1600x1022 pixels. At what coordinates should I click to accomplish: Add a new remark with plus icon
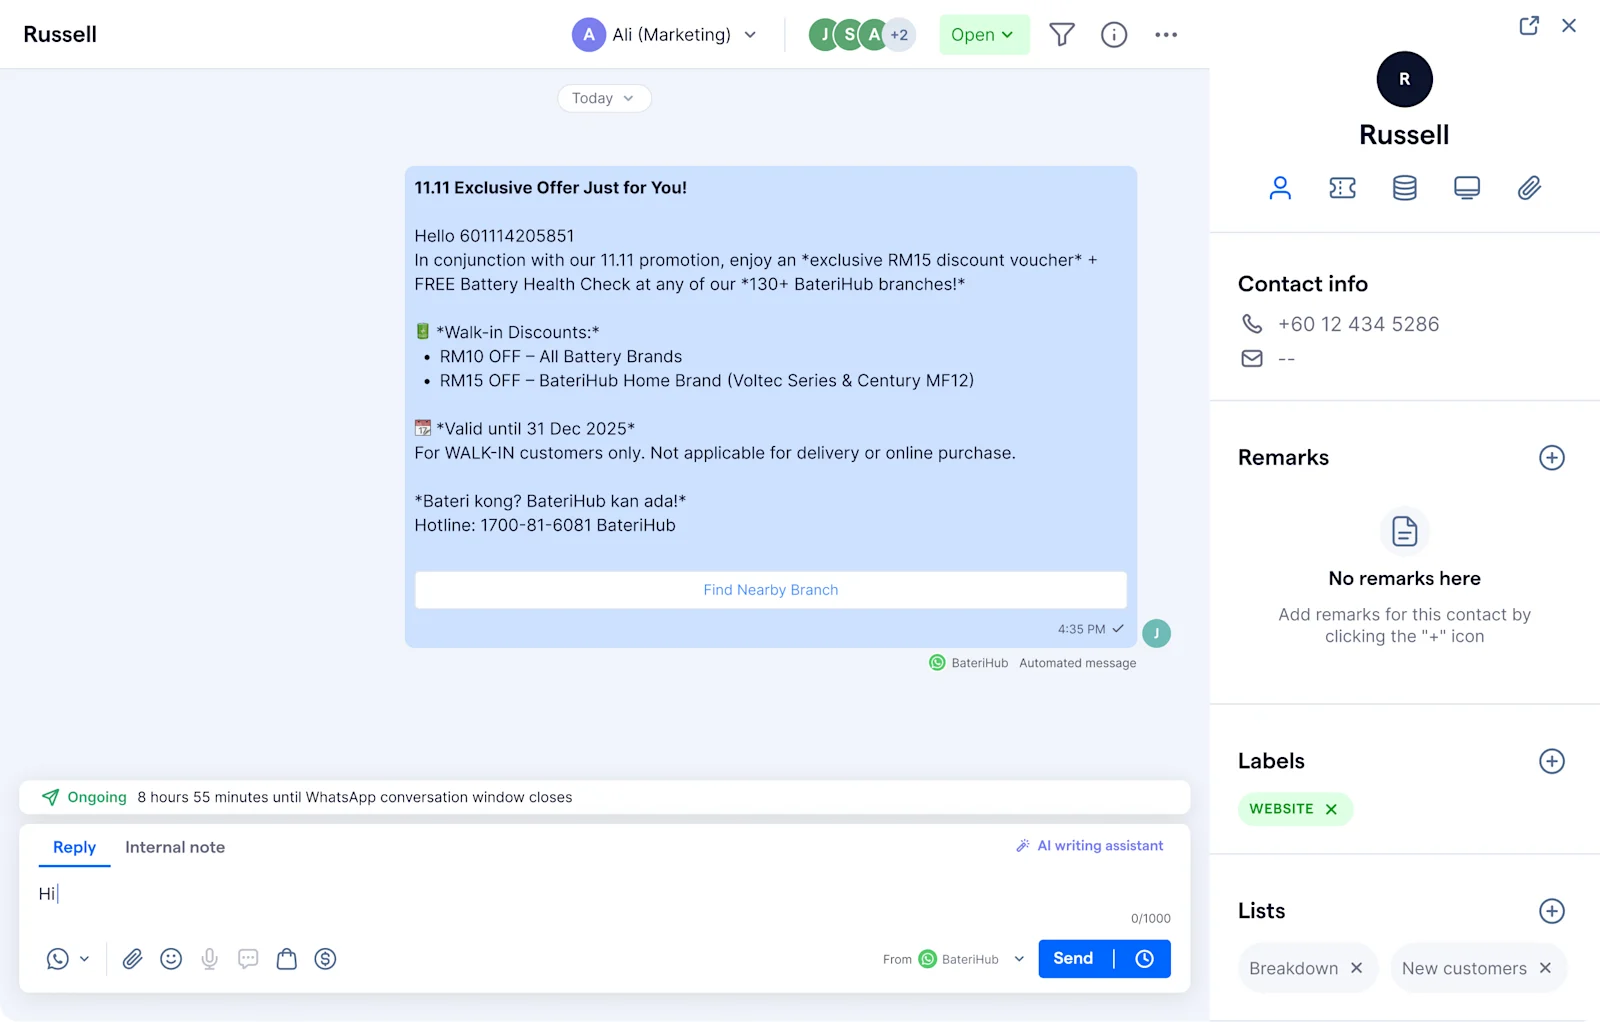coord(1552,458)
